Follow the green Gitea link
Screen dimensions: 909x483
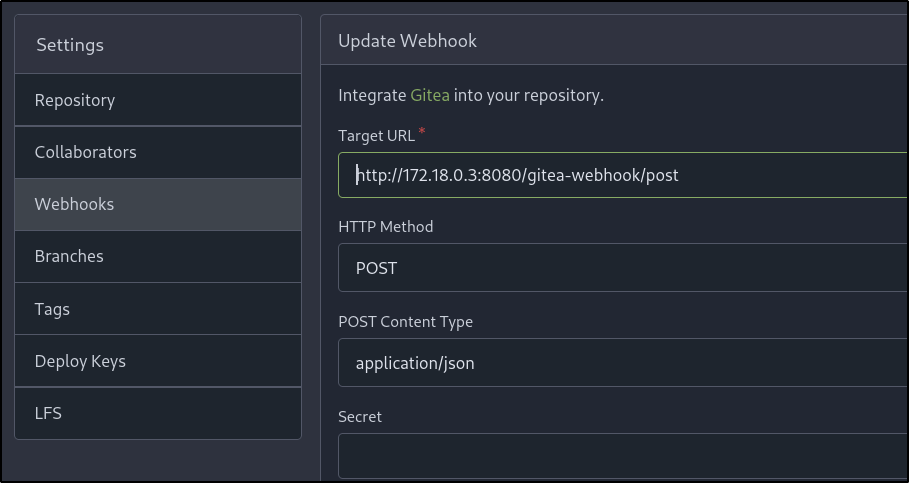(x=430, y=96)
